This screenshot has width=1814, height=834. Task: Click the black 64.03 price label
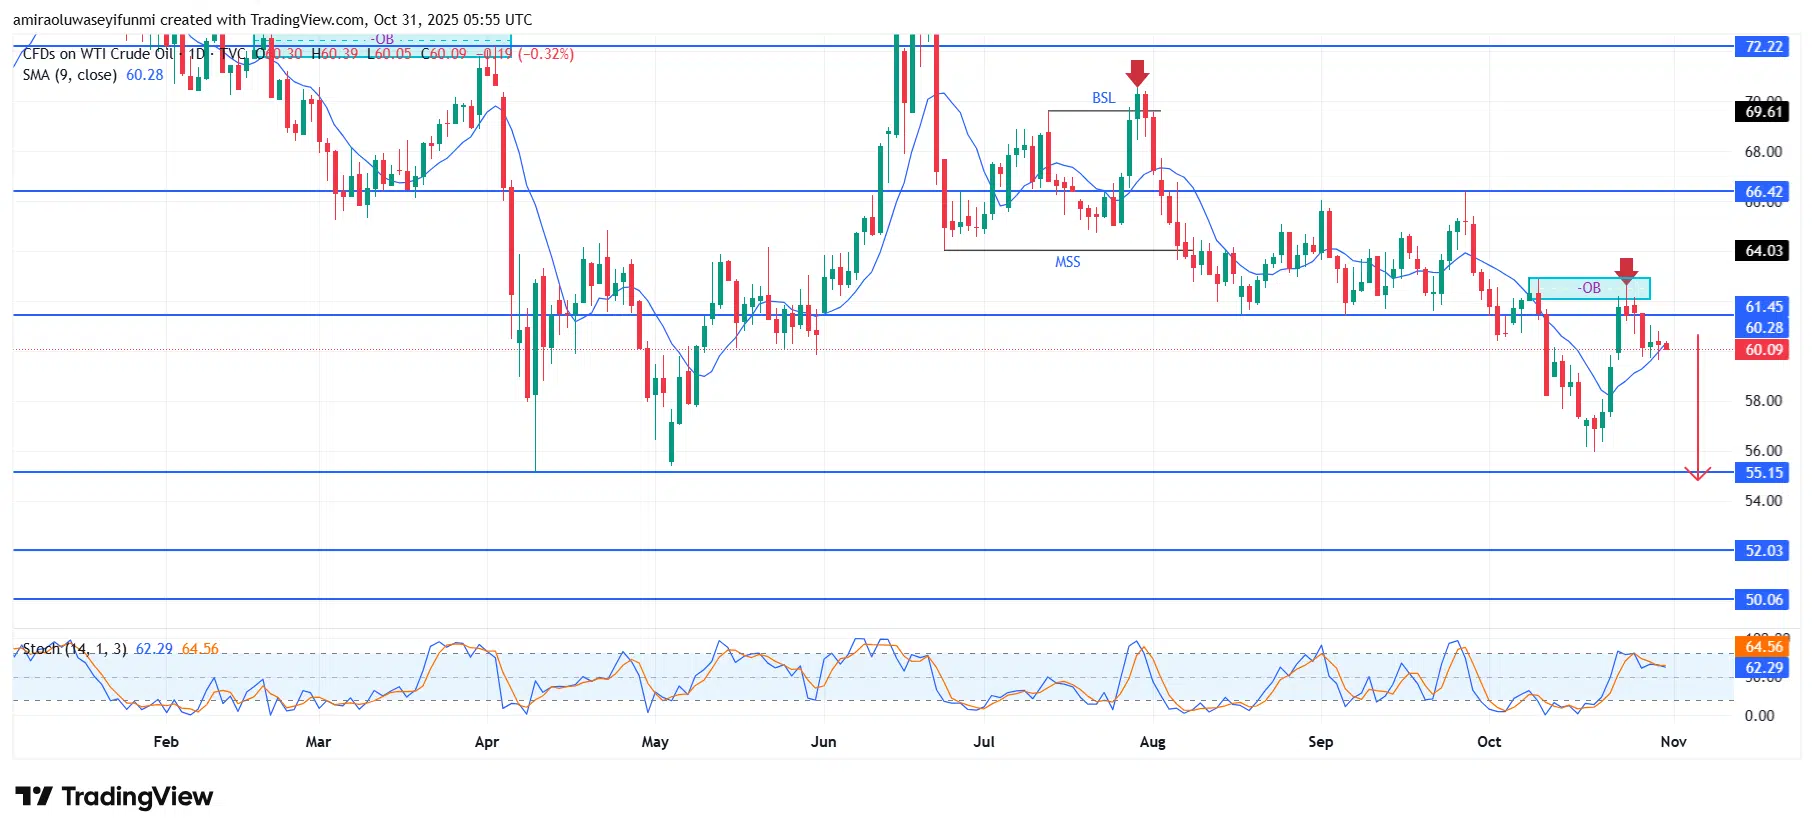1763,251
